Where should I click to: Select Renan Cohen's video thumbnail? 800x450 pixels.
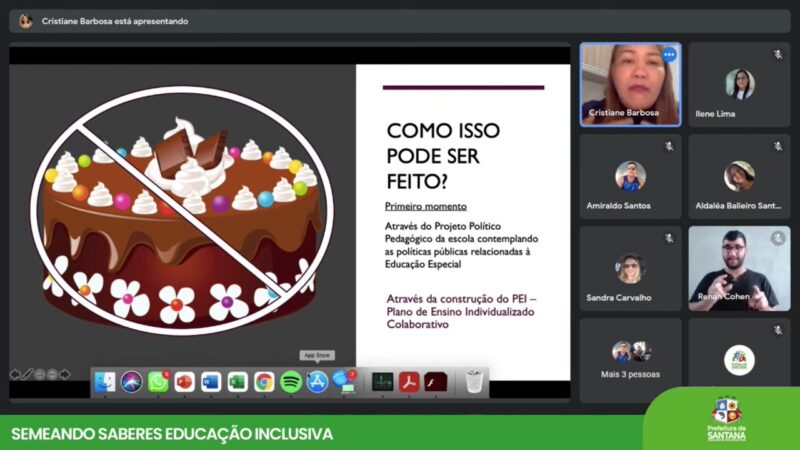click(739, 268)
